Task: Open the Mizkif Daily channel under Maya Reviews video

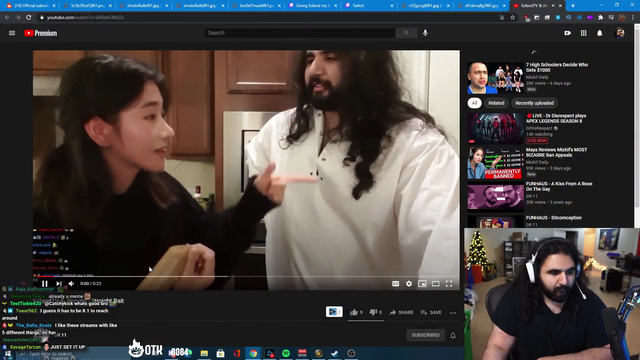Action: point(537,162)
